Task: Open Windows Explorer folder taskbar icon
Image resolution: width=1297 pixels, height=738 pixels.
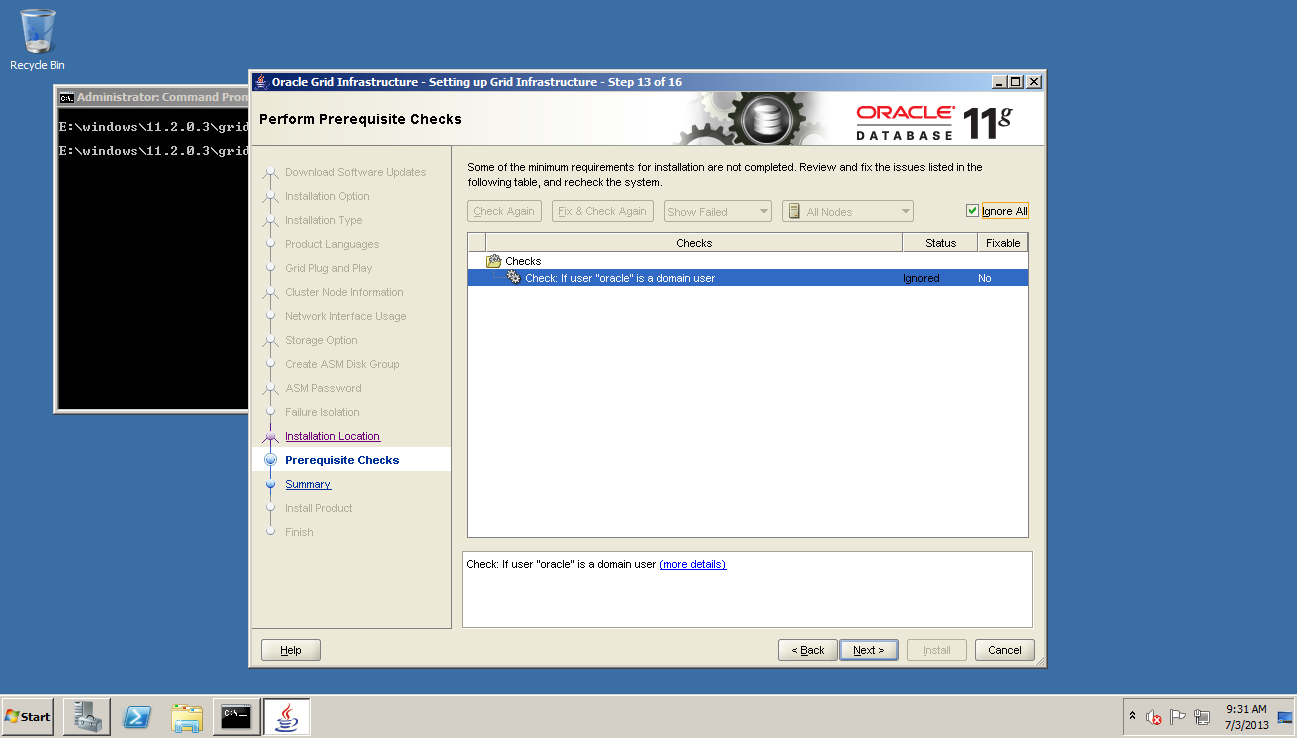Action: pos(187,716)
